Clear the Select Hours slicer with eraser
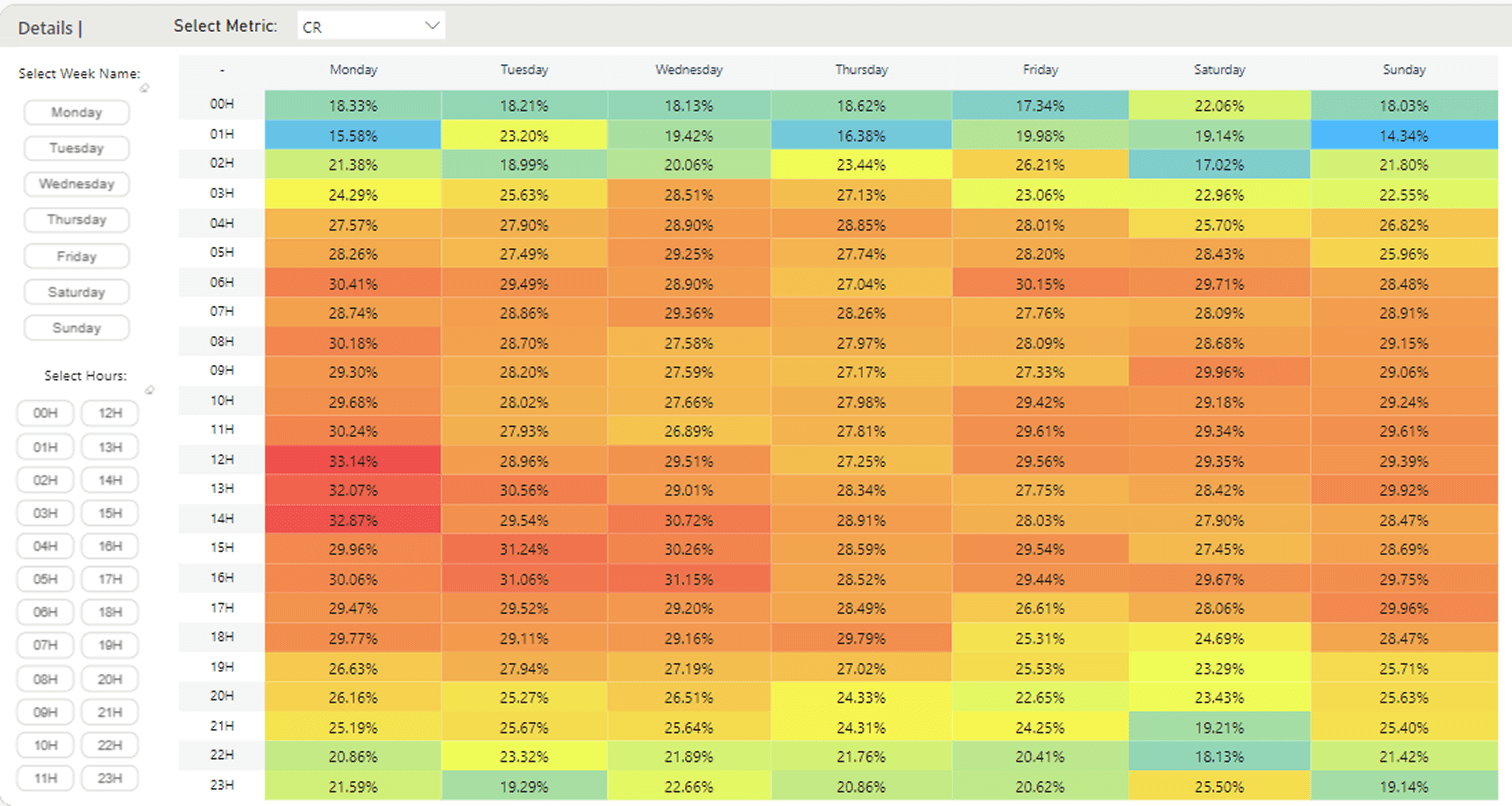Screen dimensions: 1512x806 click(150, 390)
